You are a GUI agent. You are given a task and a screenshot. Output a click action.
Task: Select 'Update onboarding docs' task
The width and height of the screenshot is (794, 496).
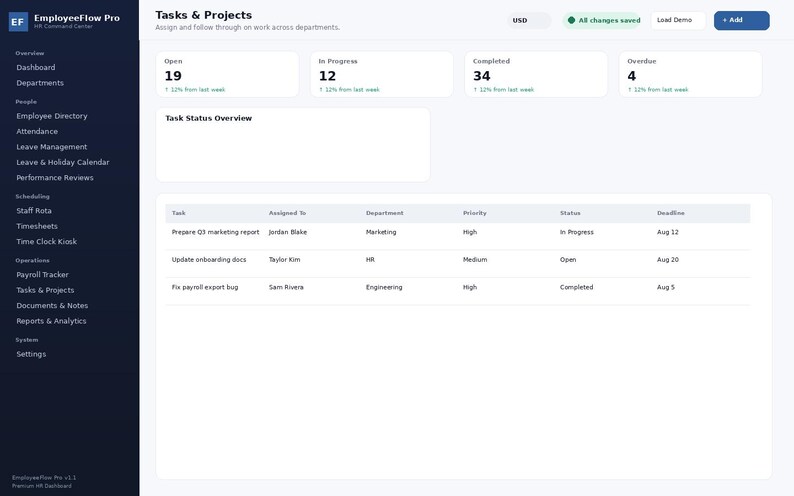tap(209, 260)
